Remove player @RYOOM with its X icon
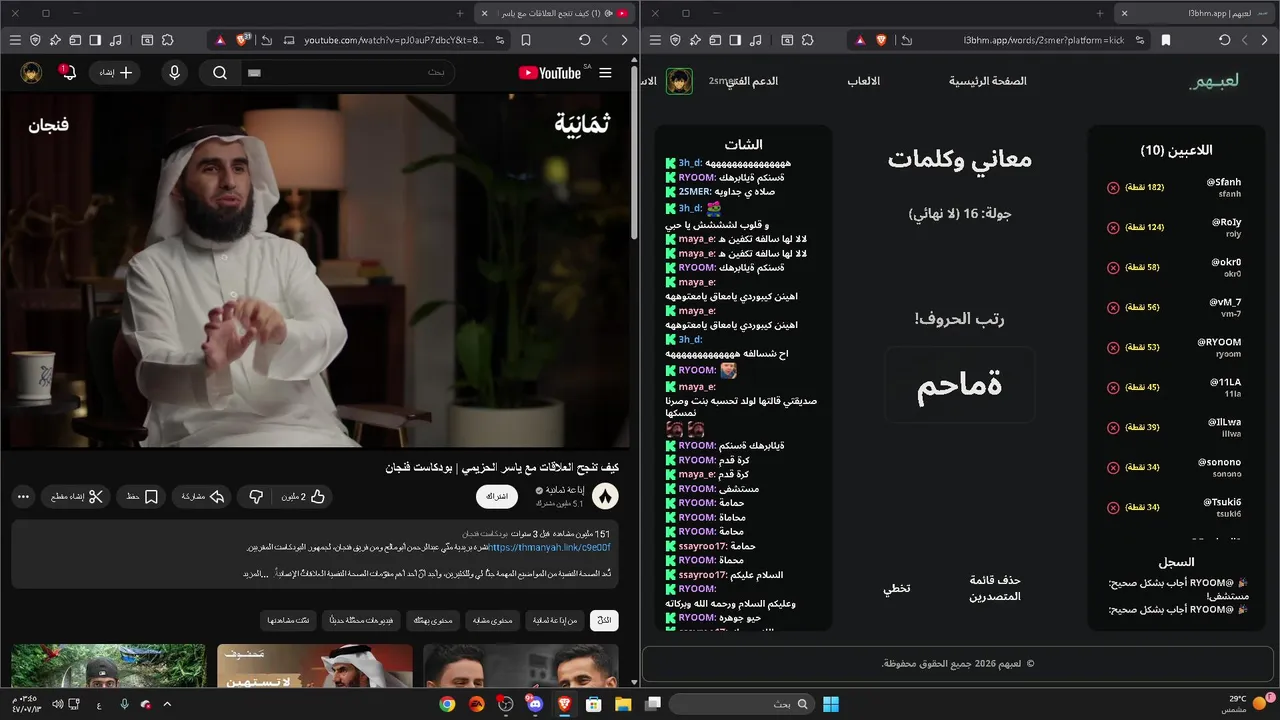Viewport: 1280px width, 720px height. point(1113,348)
